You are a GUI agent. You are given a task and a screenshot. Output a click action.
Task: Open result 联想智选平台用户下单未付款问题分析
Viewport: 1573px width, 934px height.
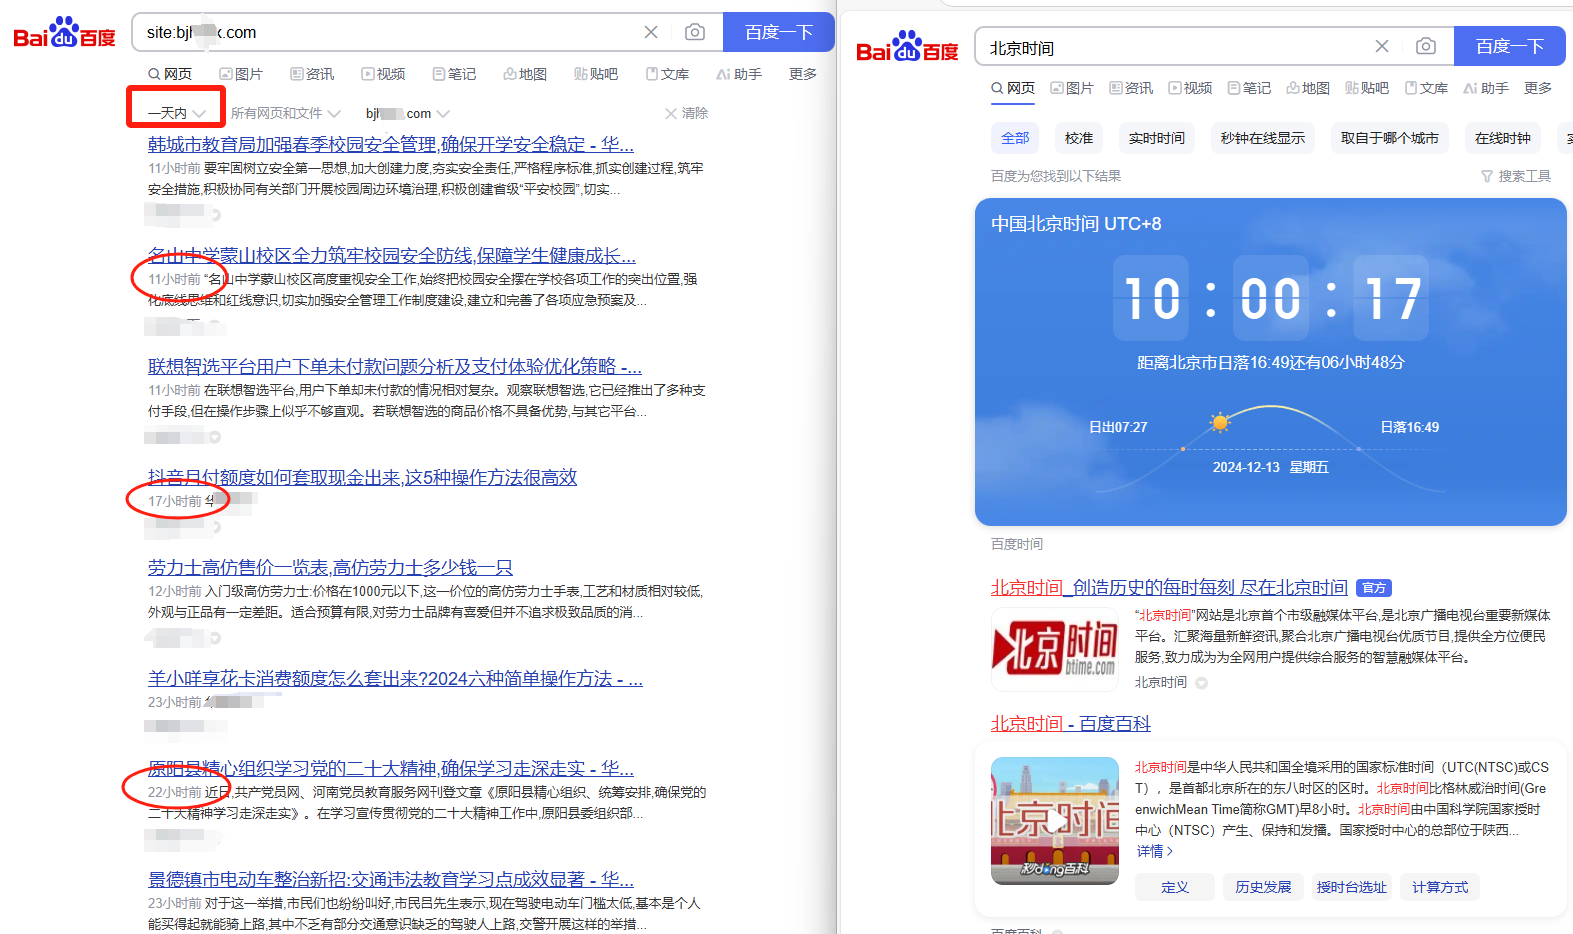coord(394,366)
